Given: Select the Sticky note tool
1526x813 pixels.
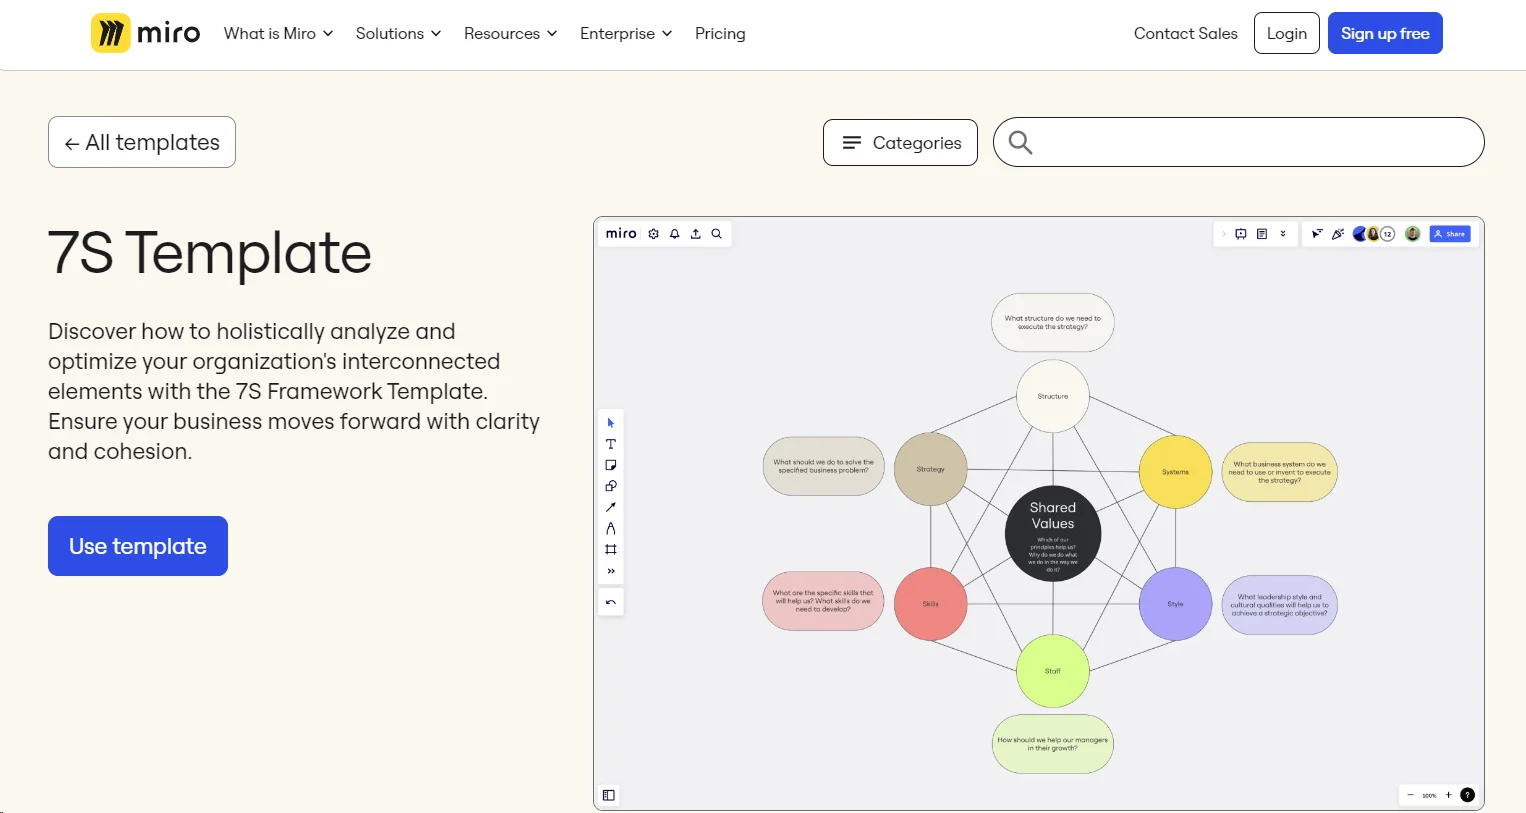Looking at the screenshot, I should click(x=611, y=464).
